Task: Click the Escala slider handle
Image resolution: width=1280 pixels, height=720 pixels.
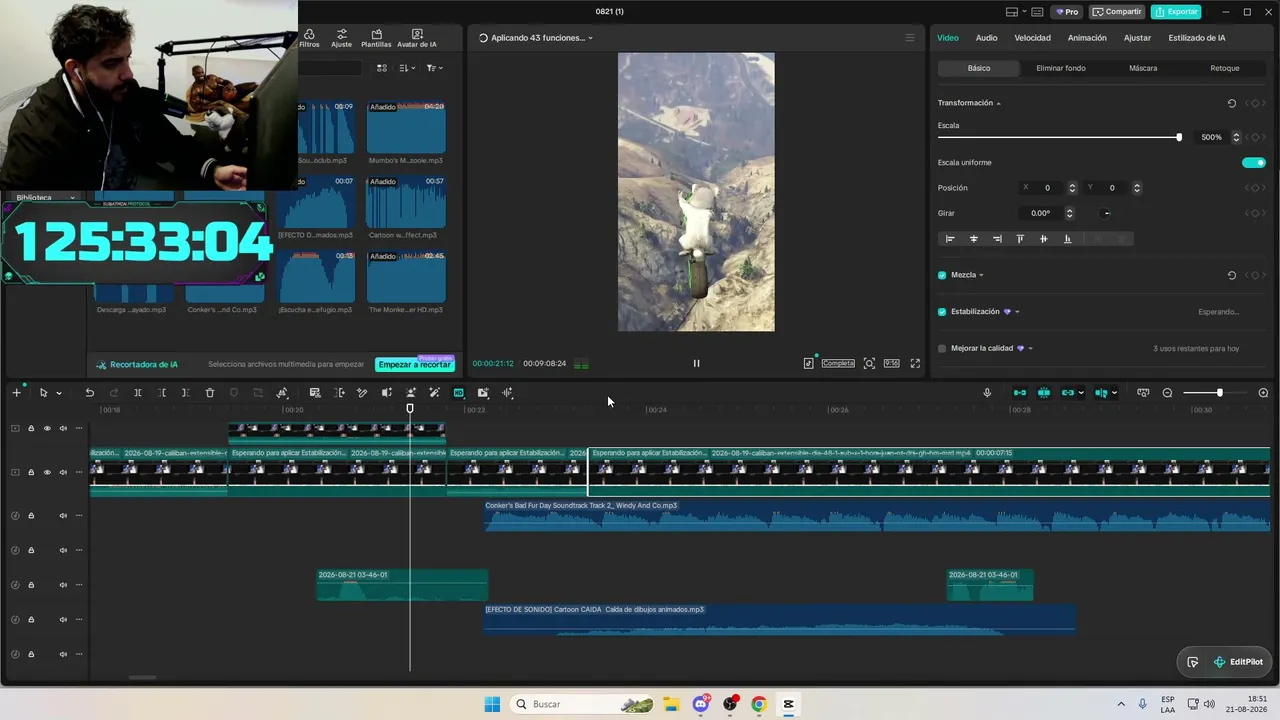Action: (1179, 137)
